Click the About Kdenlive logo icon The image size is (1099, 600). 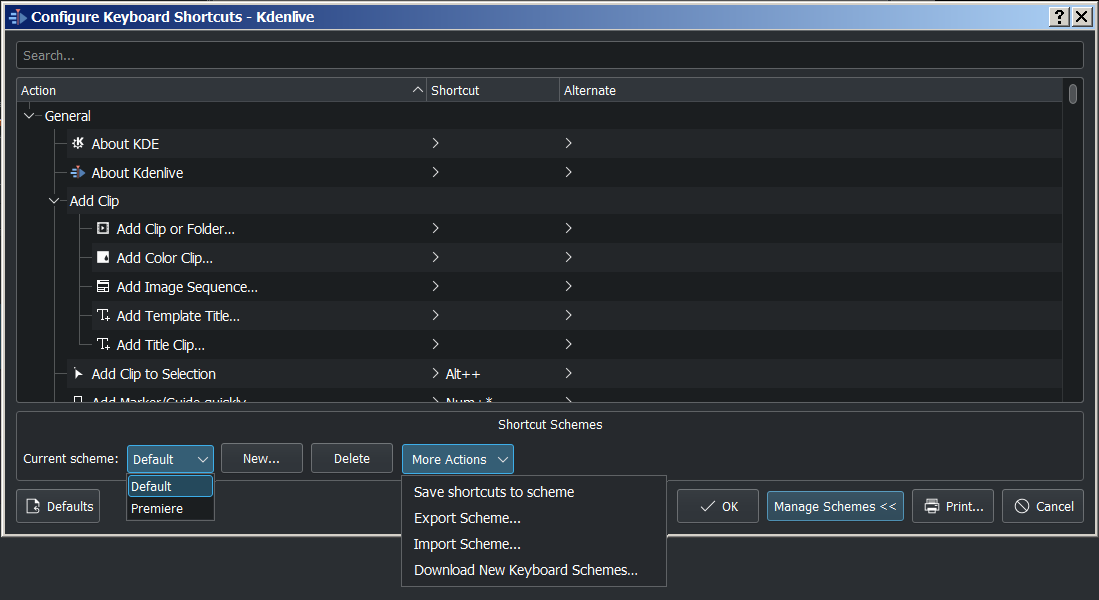coord(78,172)
